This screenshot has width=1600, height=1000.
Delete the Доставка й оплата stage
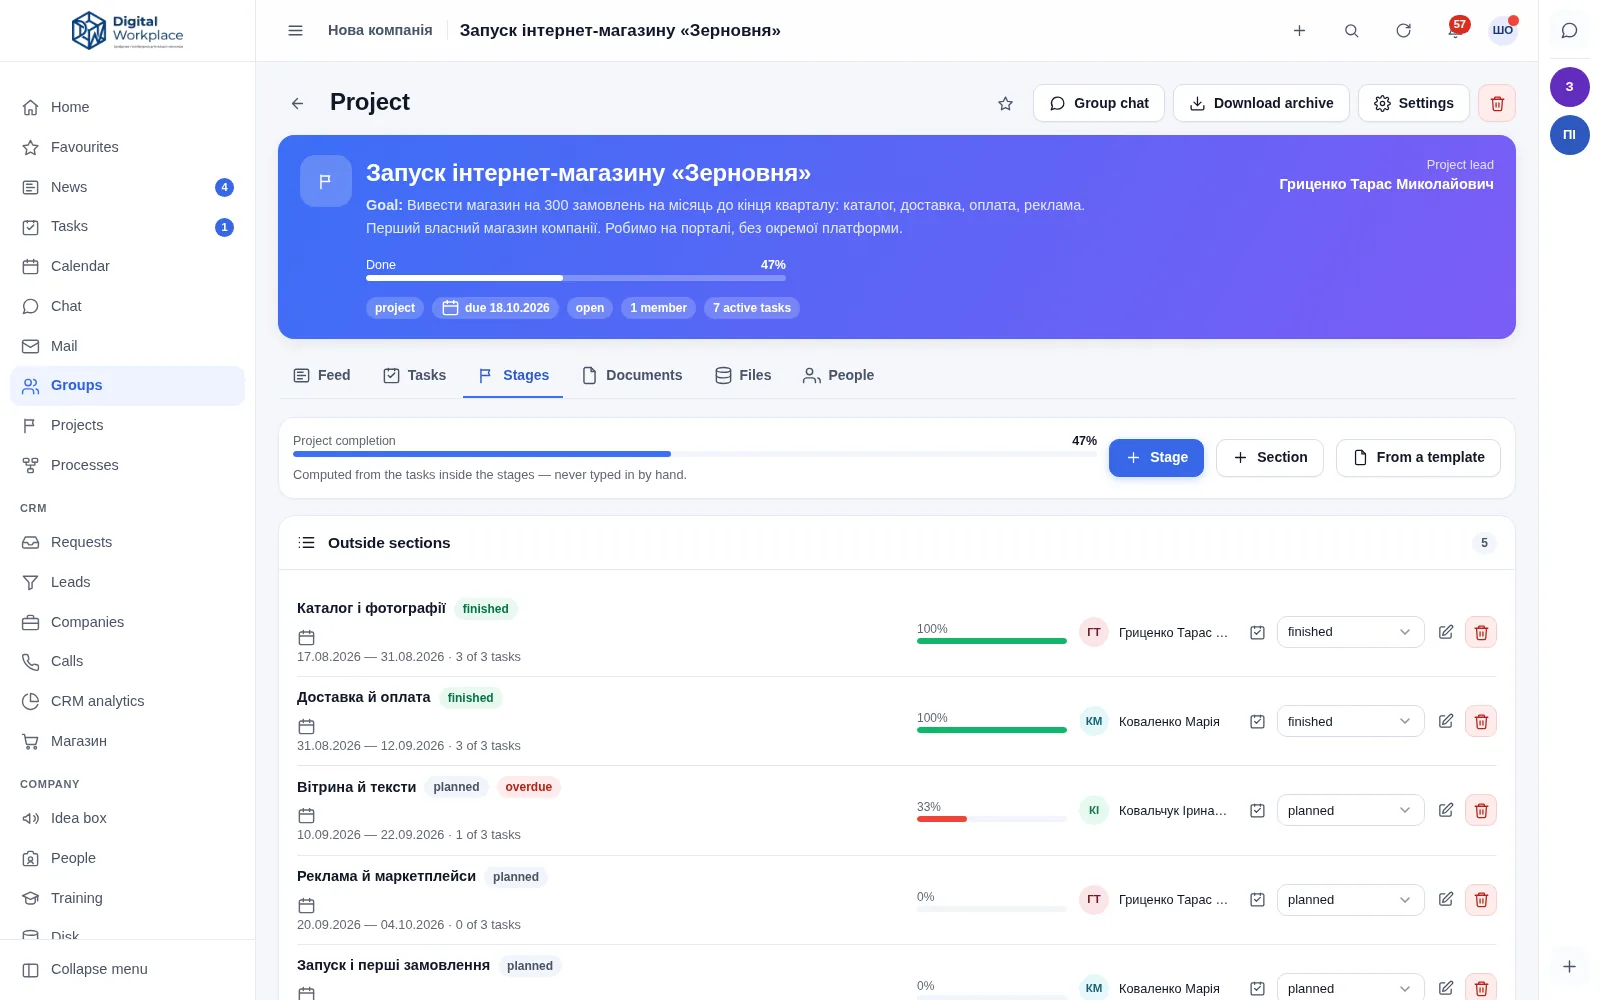1481,721
